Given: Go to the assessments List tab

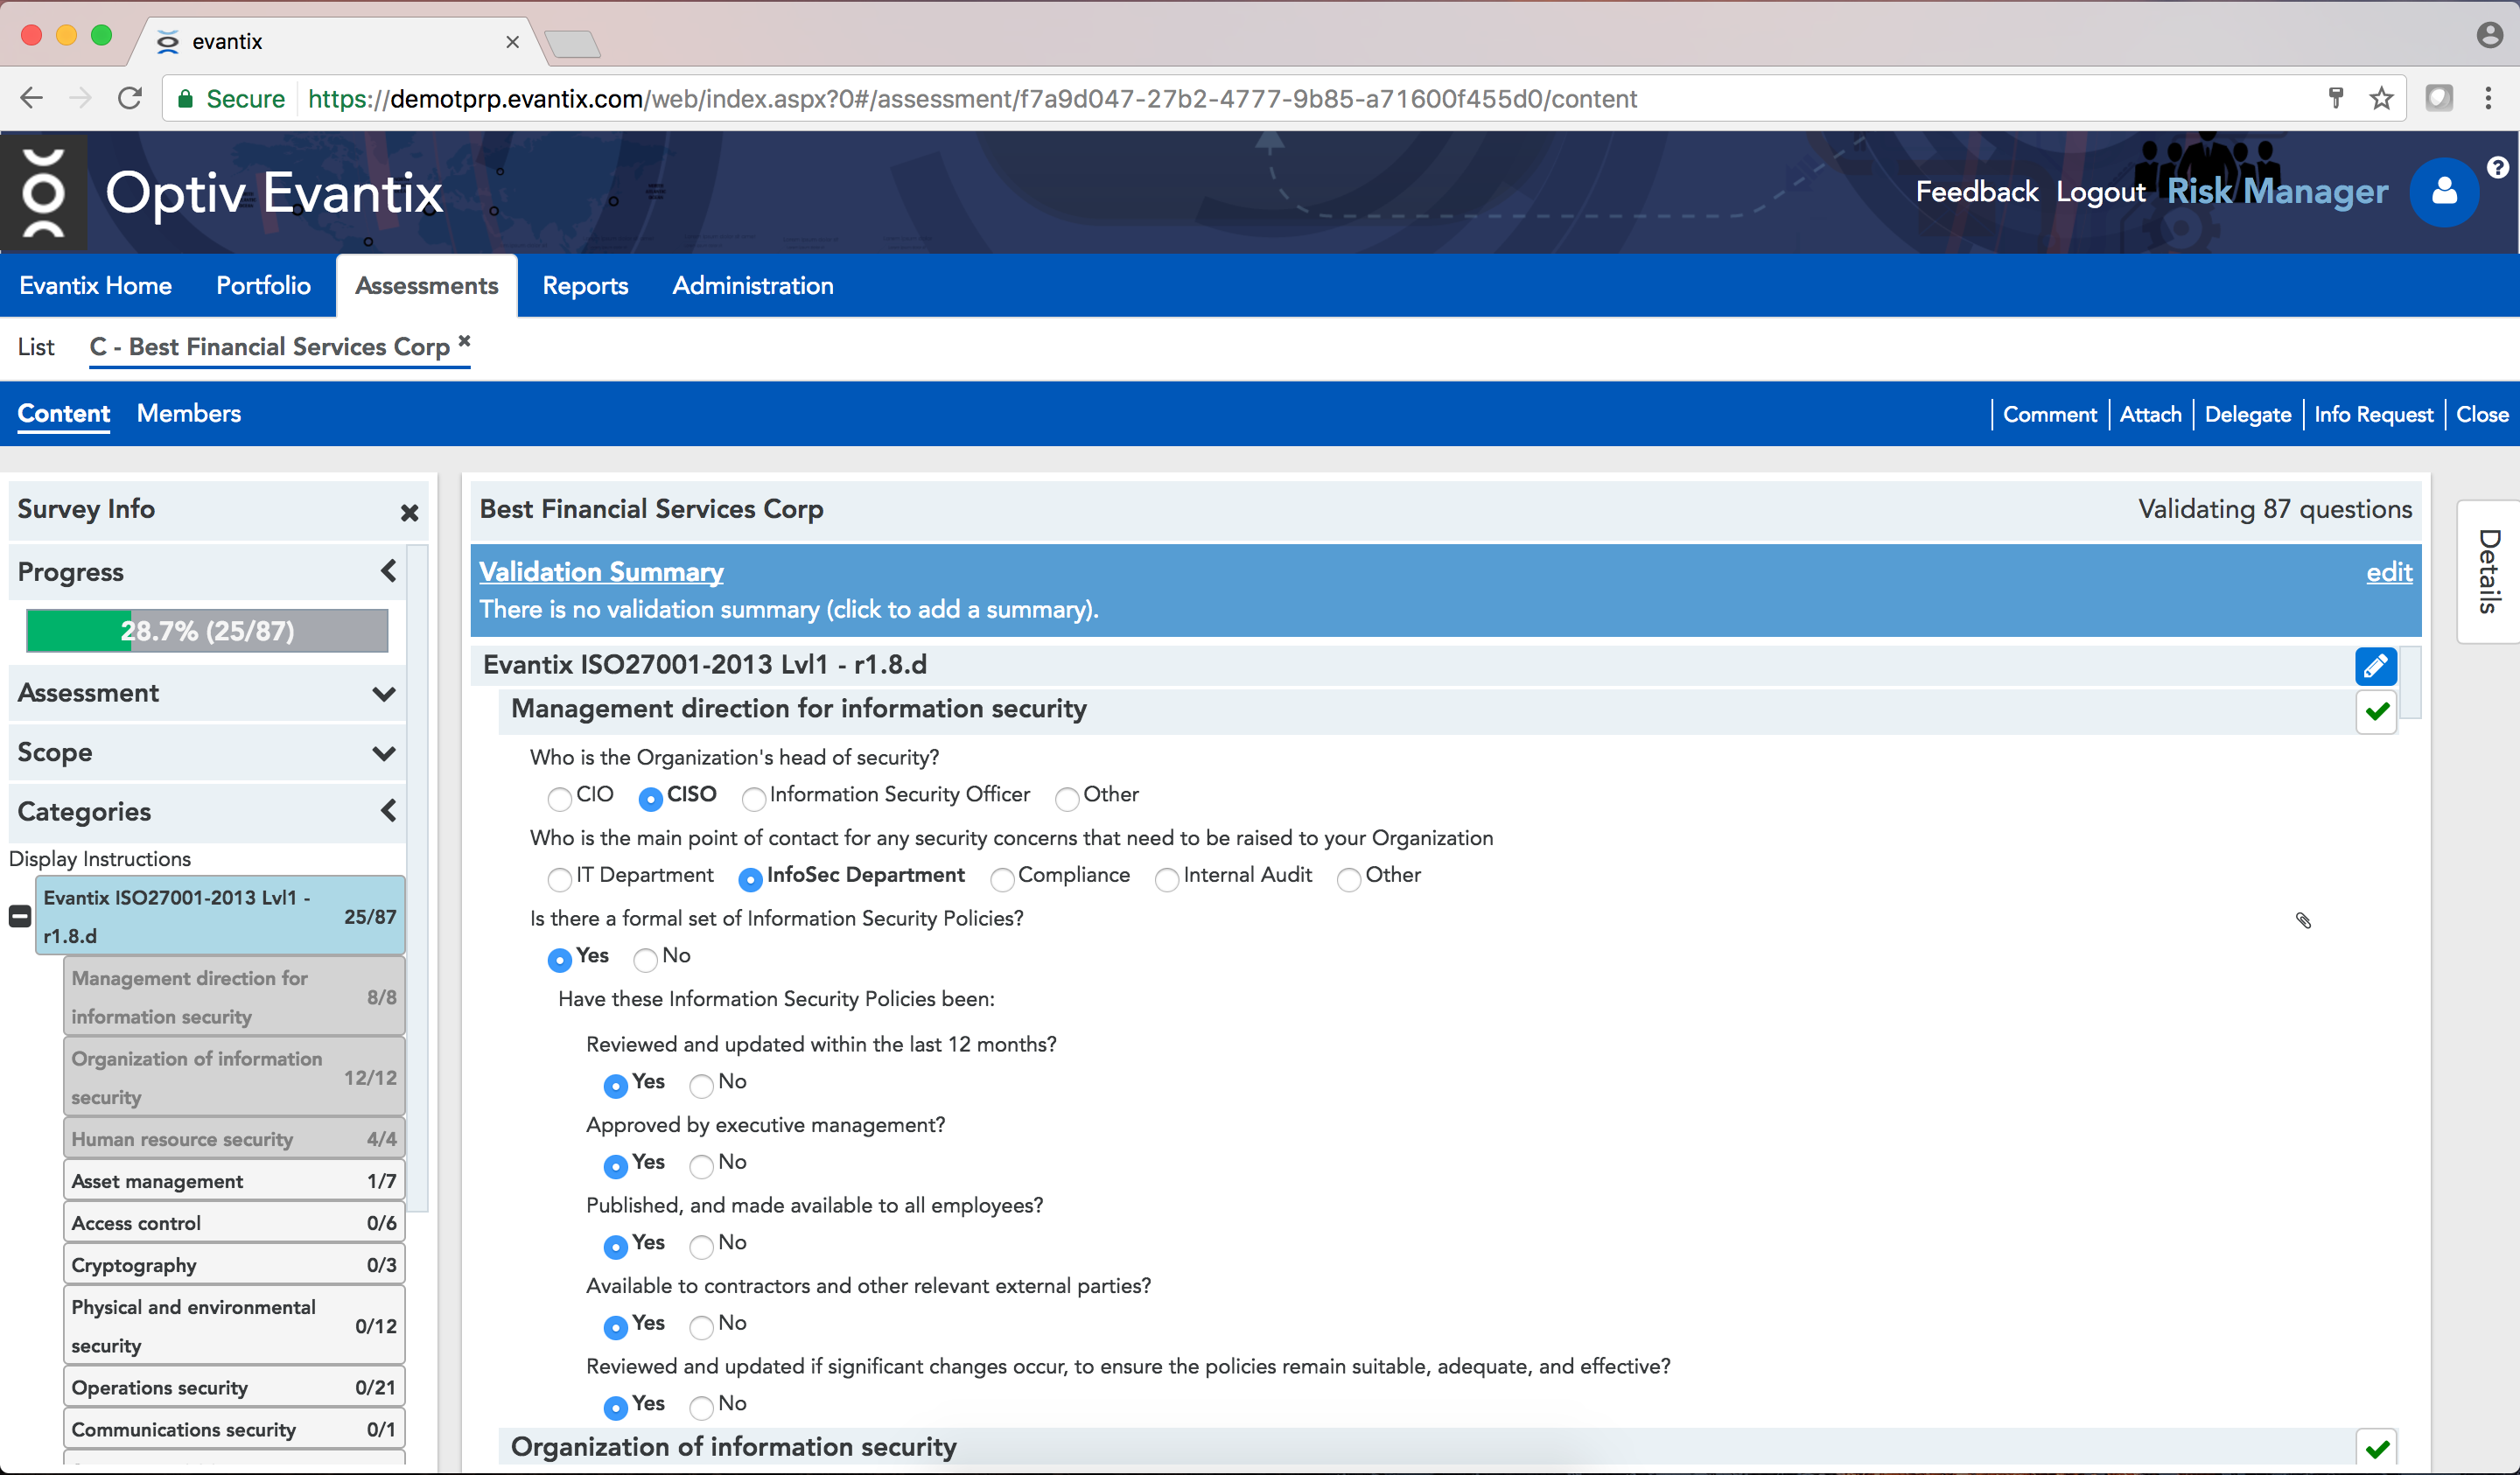Looking at the screenshot, I should pos(36,347).
